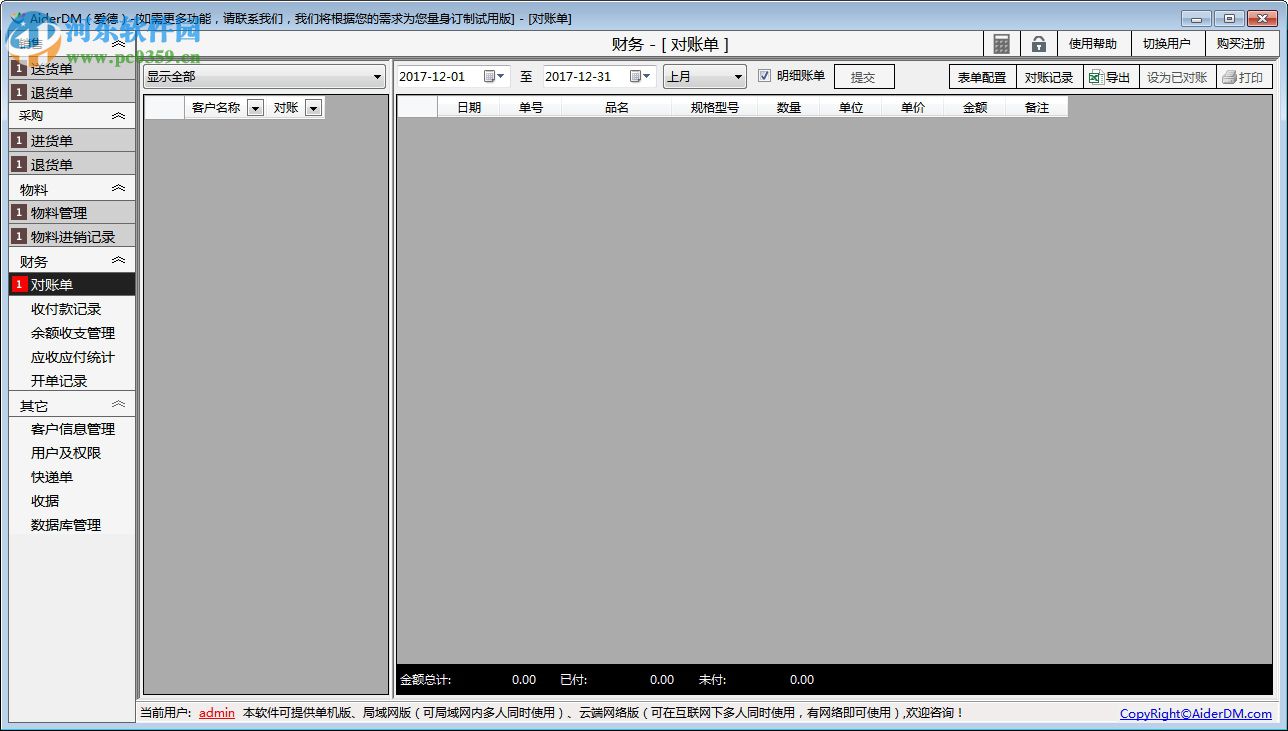The image size is (1288, 731).
Task: Open the 显示全部 dropdown
Action: click(x=264, y=77)
